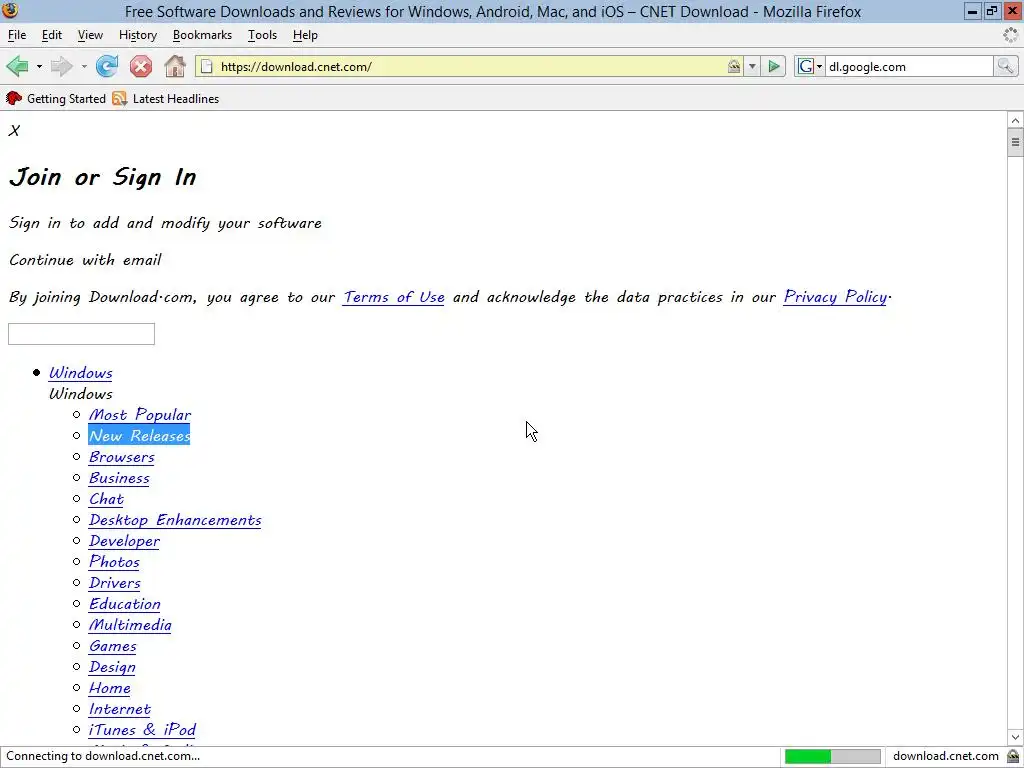Click the vertical scrollbar thumb
Image resolution: width=1024 pixels, height=768 pixels.
tap(1015, 142)
